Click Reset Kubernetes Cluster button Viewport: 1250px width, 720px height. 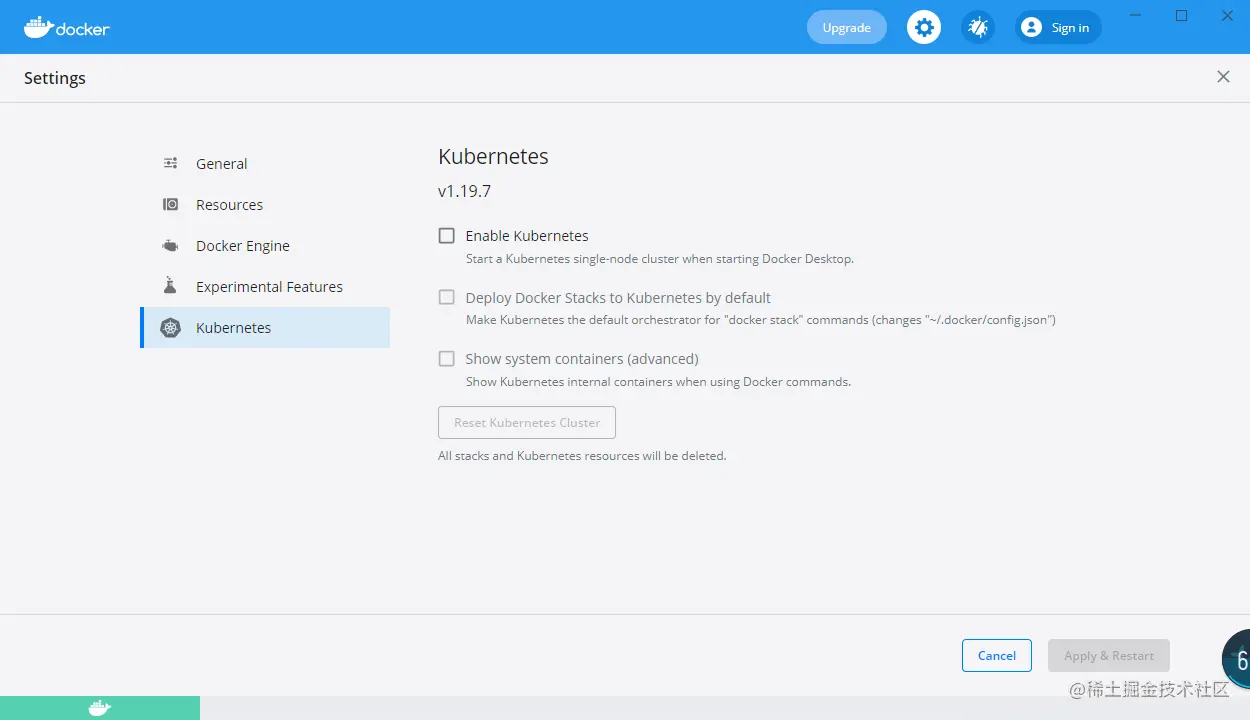pyautogui.click(x=527, y=422)
